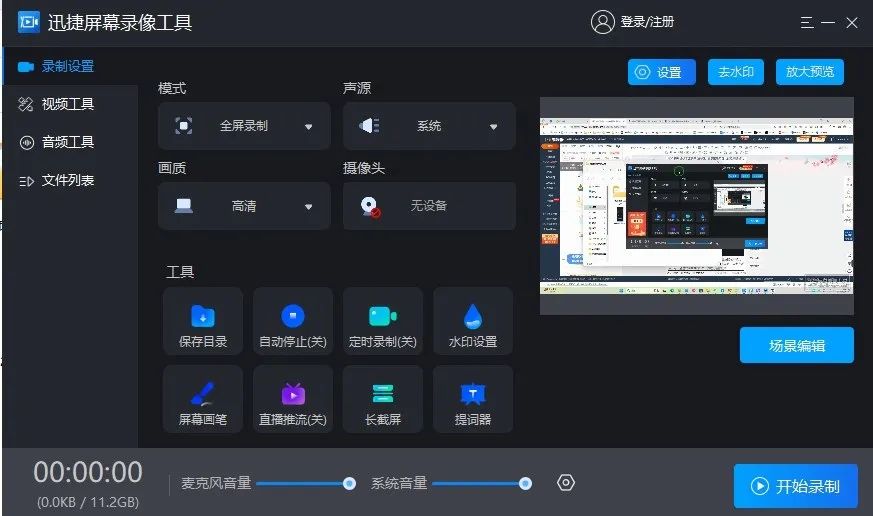Click the laptop icon in 画质 box
Viewport: 873px width, 516px height.
[x=184, y=206]
